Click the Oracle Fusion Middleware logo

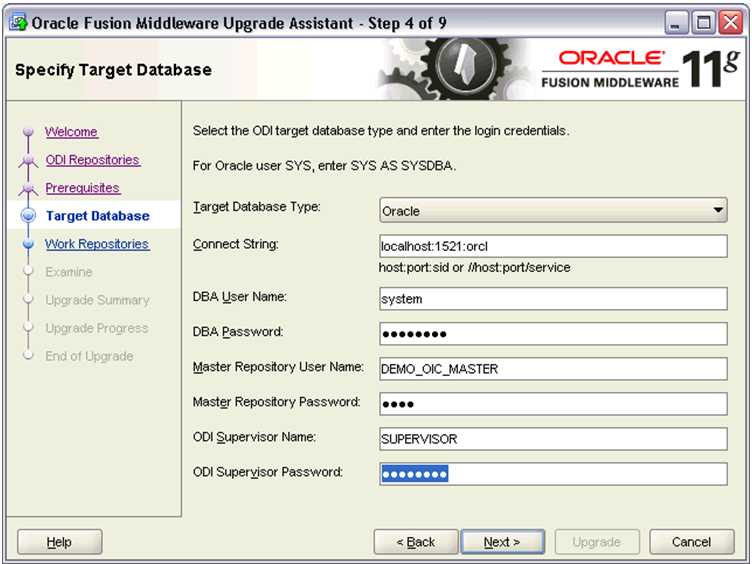(641, 70)
